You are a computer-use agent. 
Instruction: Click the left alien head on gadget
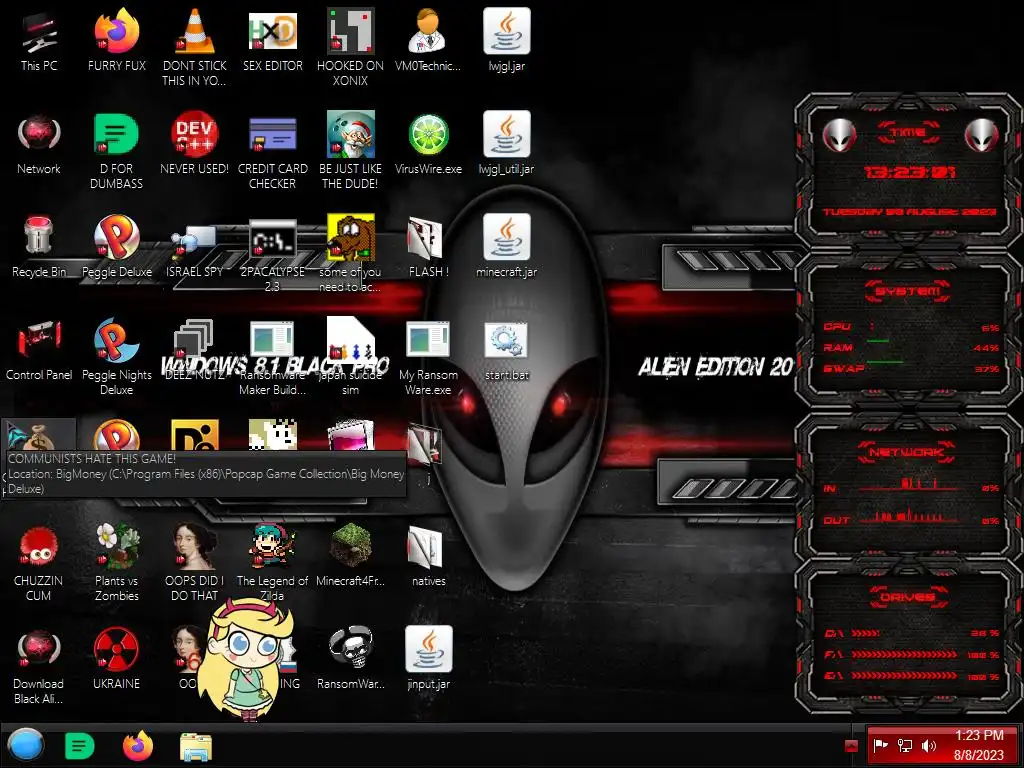(839, 136)
